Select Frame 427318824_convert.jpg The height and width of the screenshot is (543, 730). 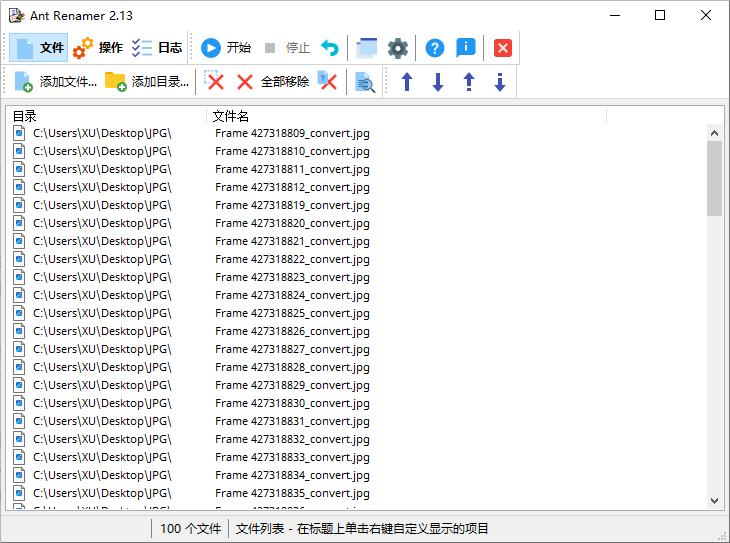click(x=292, y=295)
